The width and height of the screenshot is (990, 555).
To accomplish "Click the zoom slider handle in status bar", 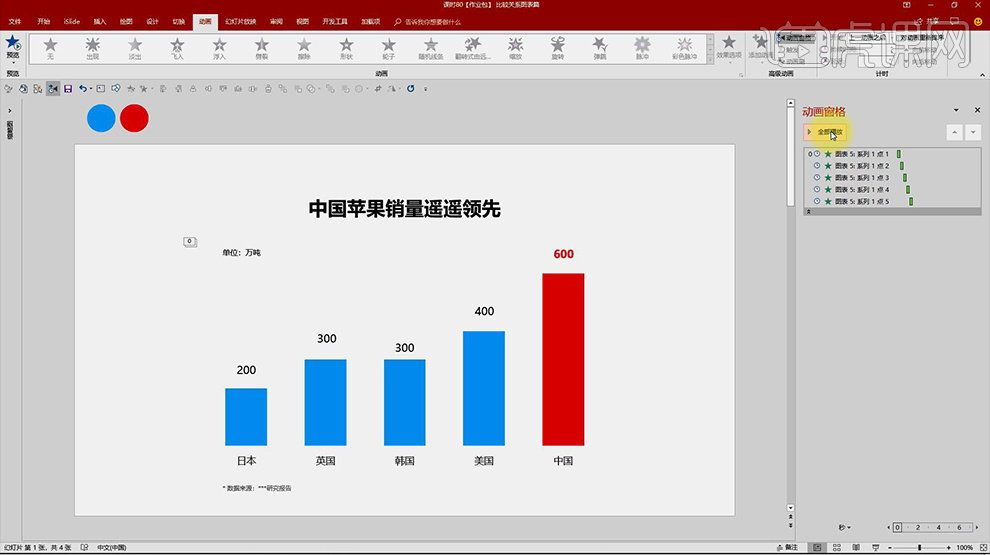I will [919, 548].
